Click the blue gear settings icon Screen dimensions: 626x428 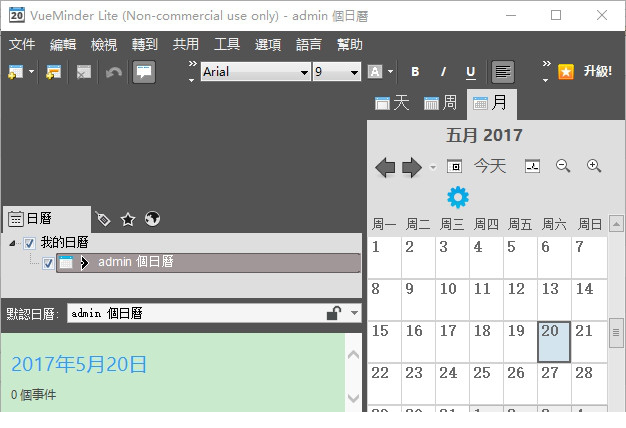[x=458, y=197]
